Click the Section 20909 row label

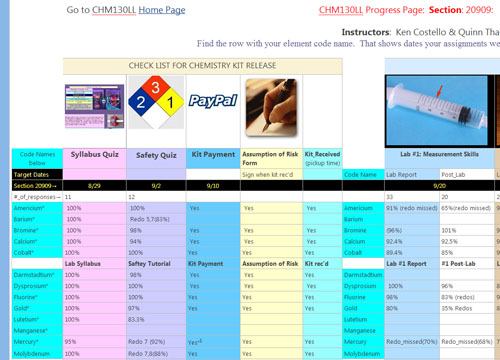(37, 186)
